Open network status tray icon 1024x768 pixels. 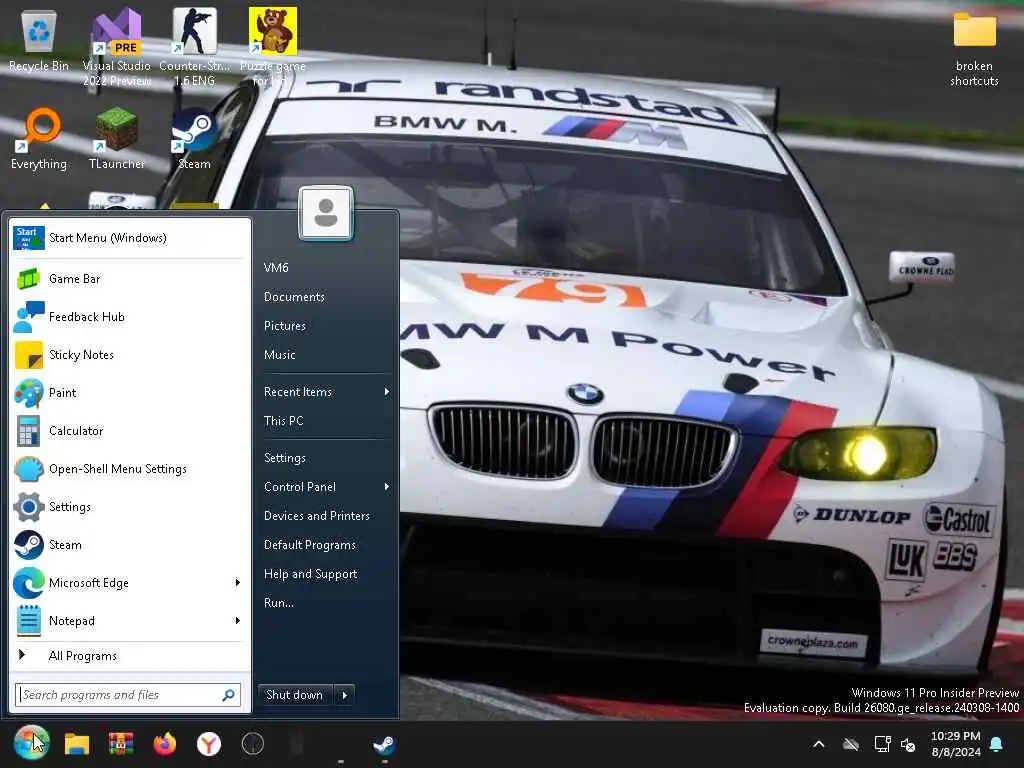(x=882, y=744)
